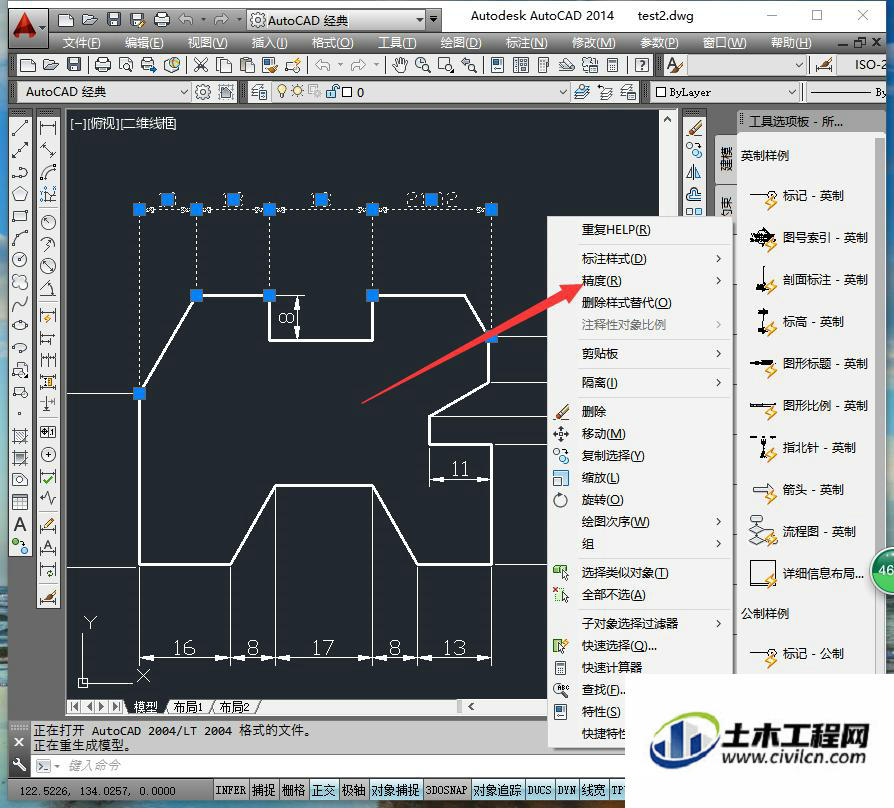Screen dimensions: 894x808
Task: Select the Aligned dimension tool
Action: pyautogui.click(x=48, y=151)
